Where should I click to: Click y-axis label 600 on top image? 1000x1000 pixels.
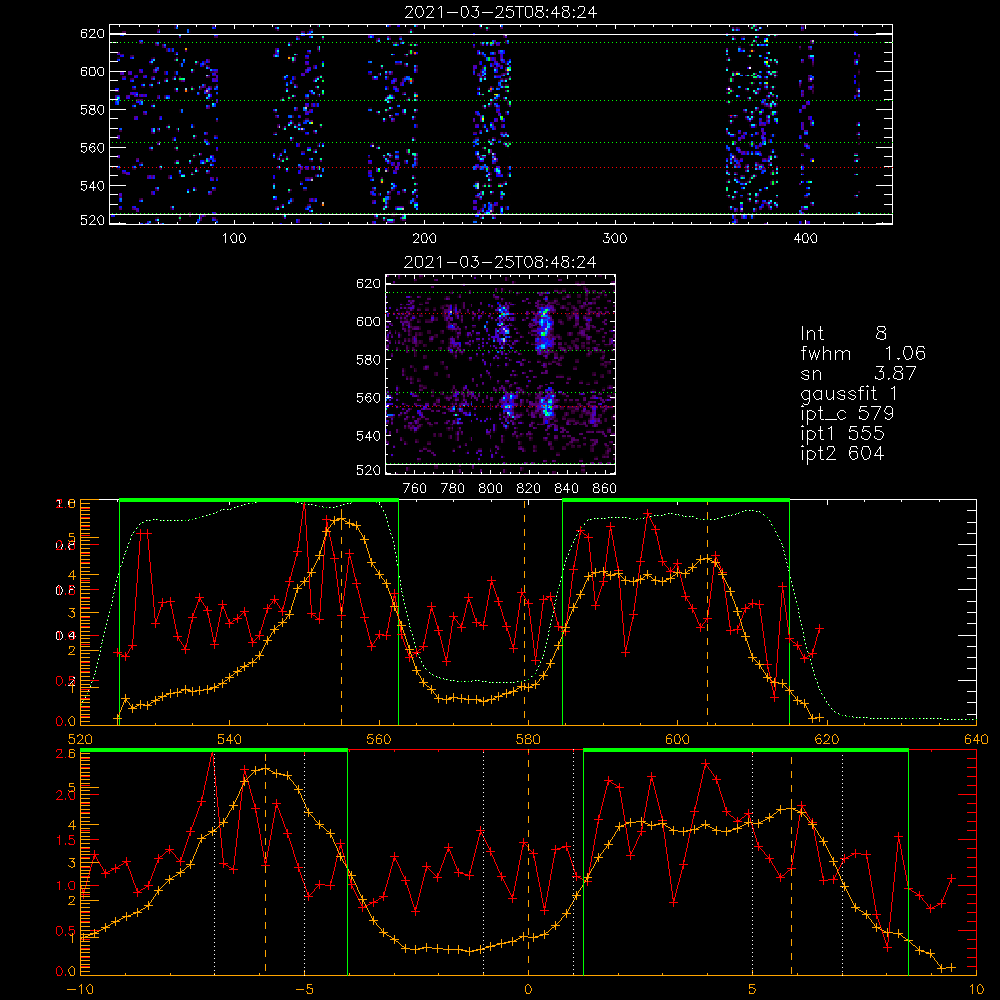click(x=92, y=71)
